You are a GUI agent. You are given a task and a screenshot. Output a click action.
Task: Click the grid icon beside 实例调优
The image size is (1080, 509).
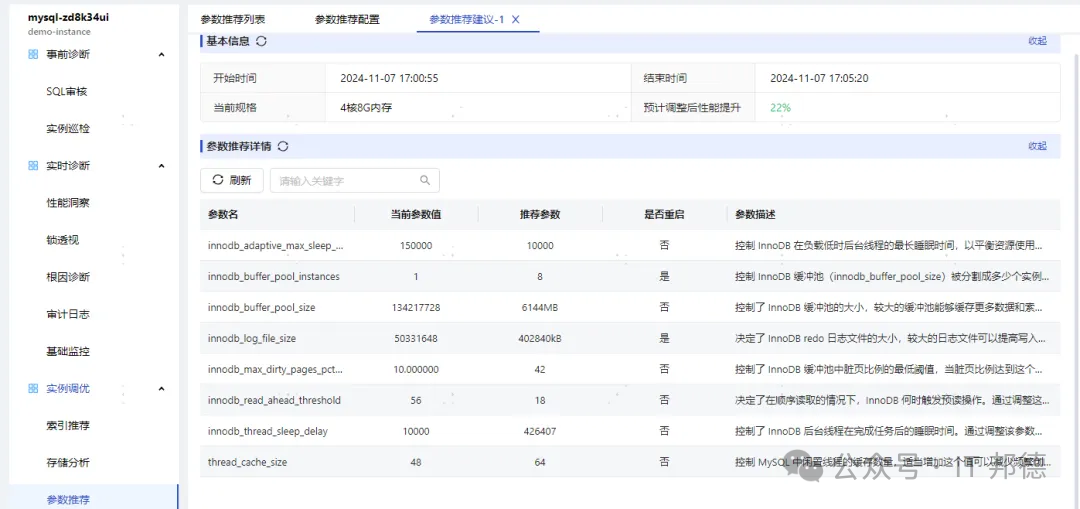(33, 388)
